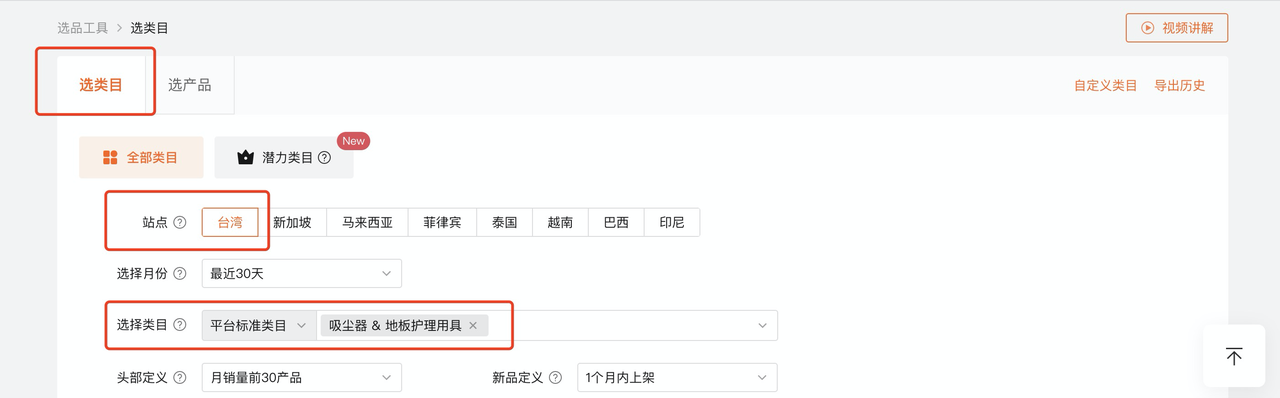Viewport: 1280px width, 398px height.
Task: Remove the 吸尘器 & 地板护理用具 tag
Action: coord(473,325)
